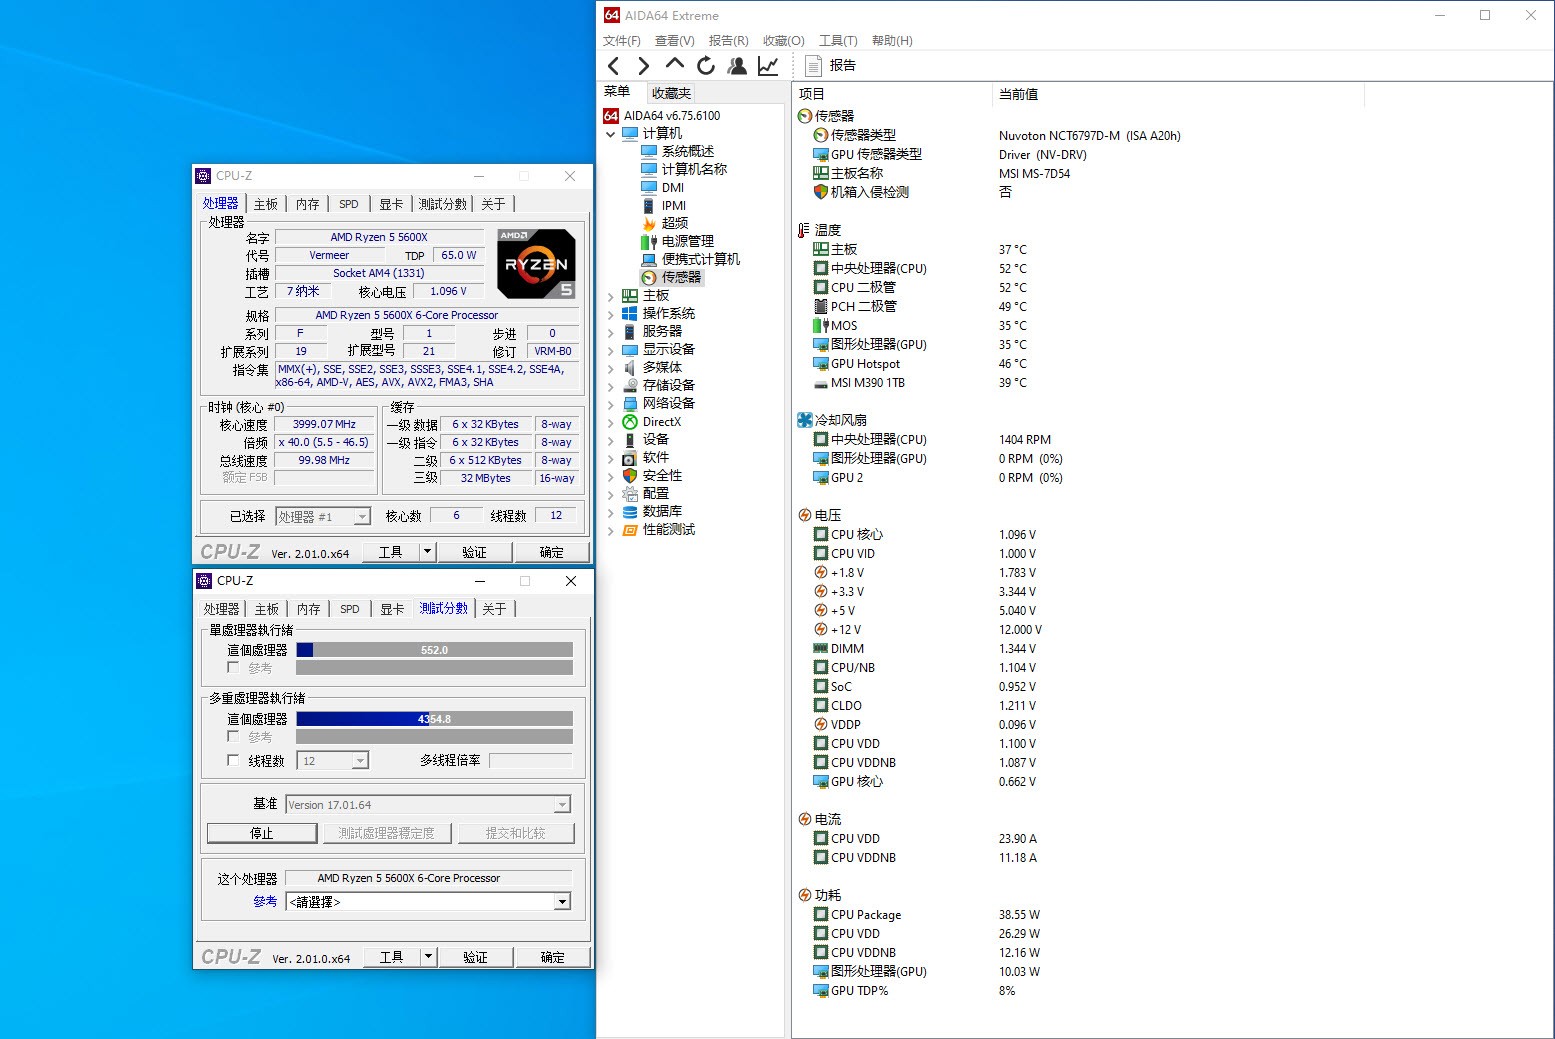The image size is (1555, 1039).
Task: Select 传感器 sensor item in tree
Action: (681, 277)
